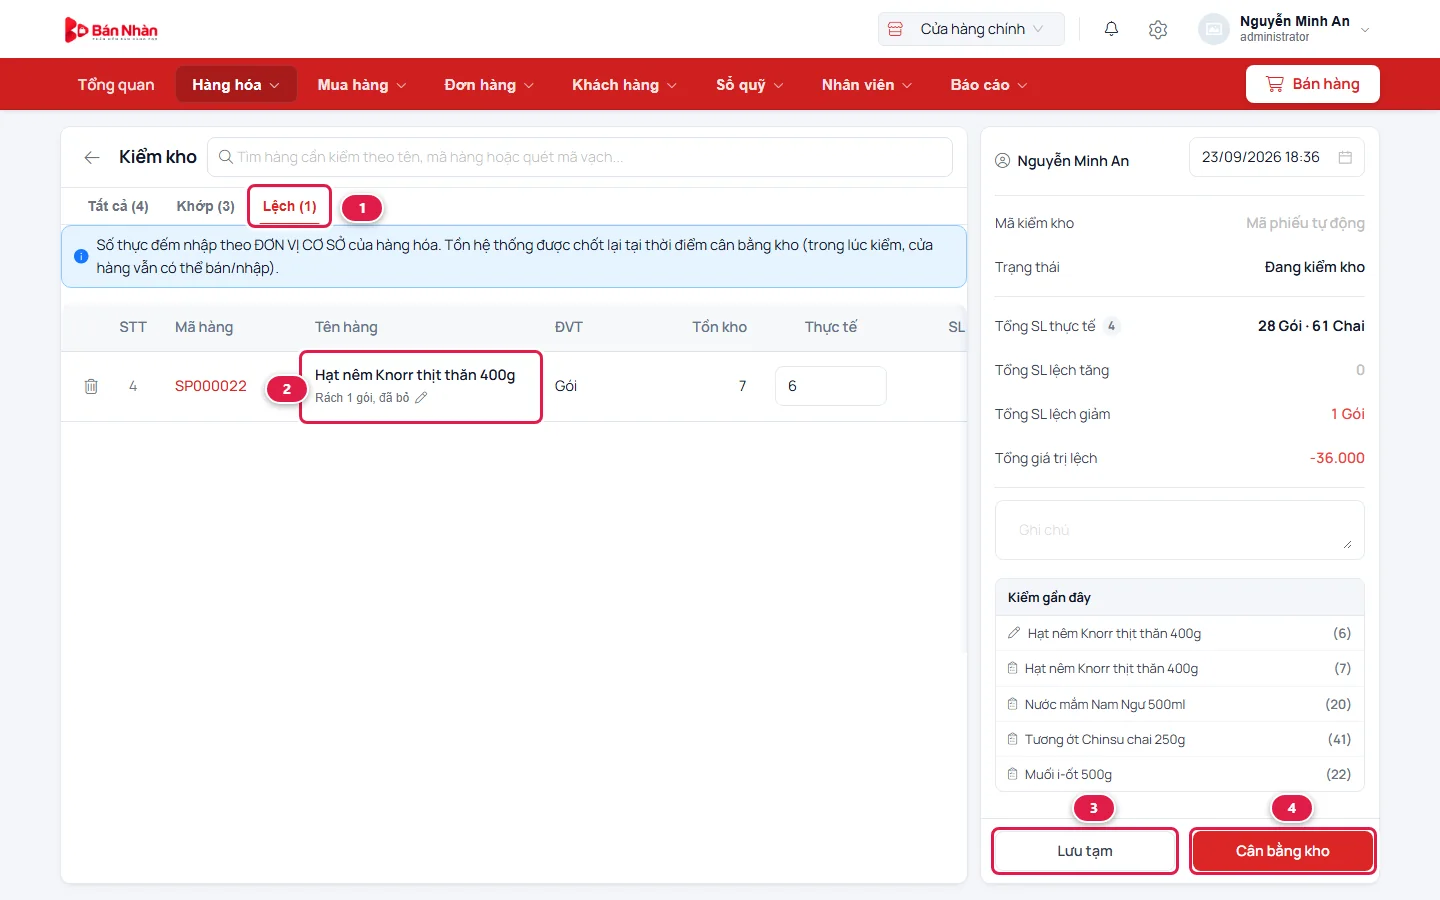
Task: Click the date field 23/09/2026 18:36
Action: [x=1277, y=157]
